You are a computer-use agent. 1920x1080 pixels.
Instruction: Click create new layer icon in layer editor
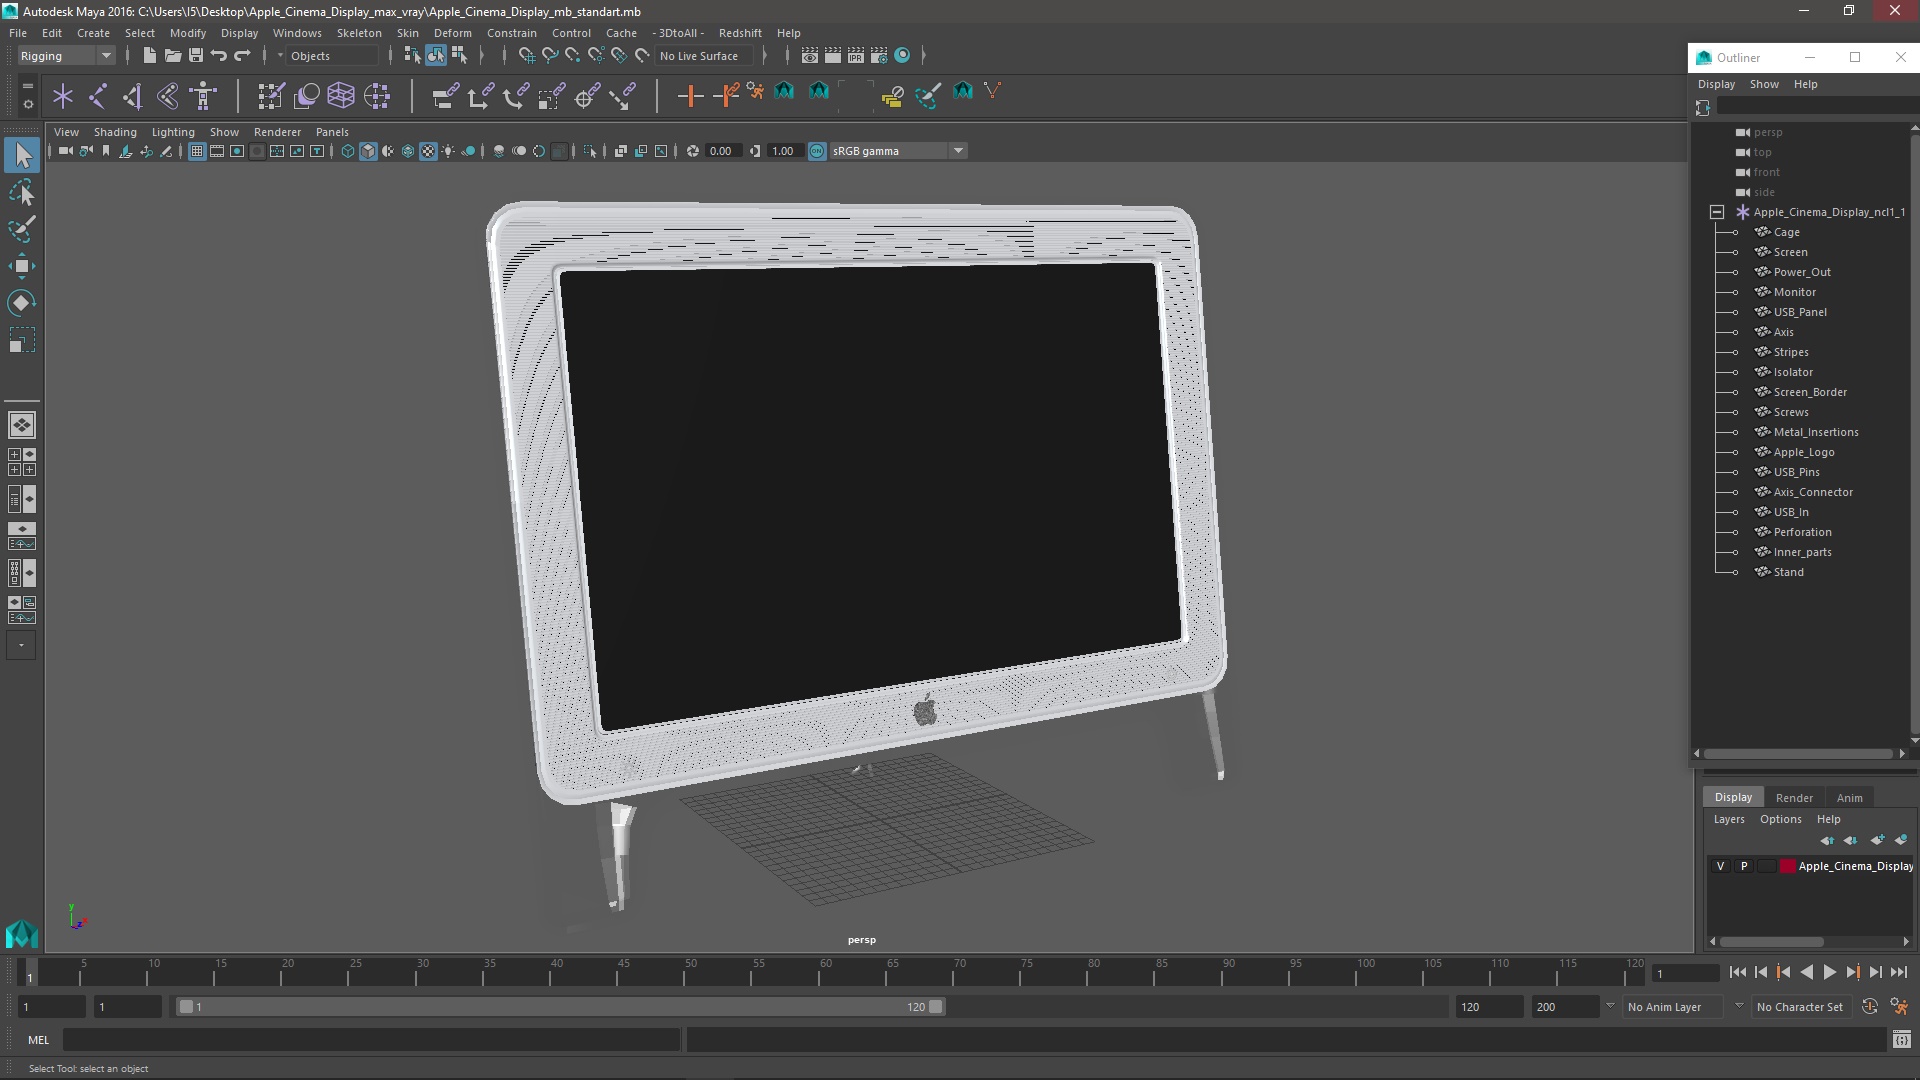(x=1878, y=840)
